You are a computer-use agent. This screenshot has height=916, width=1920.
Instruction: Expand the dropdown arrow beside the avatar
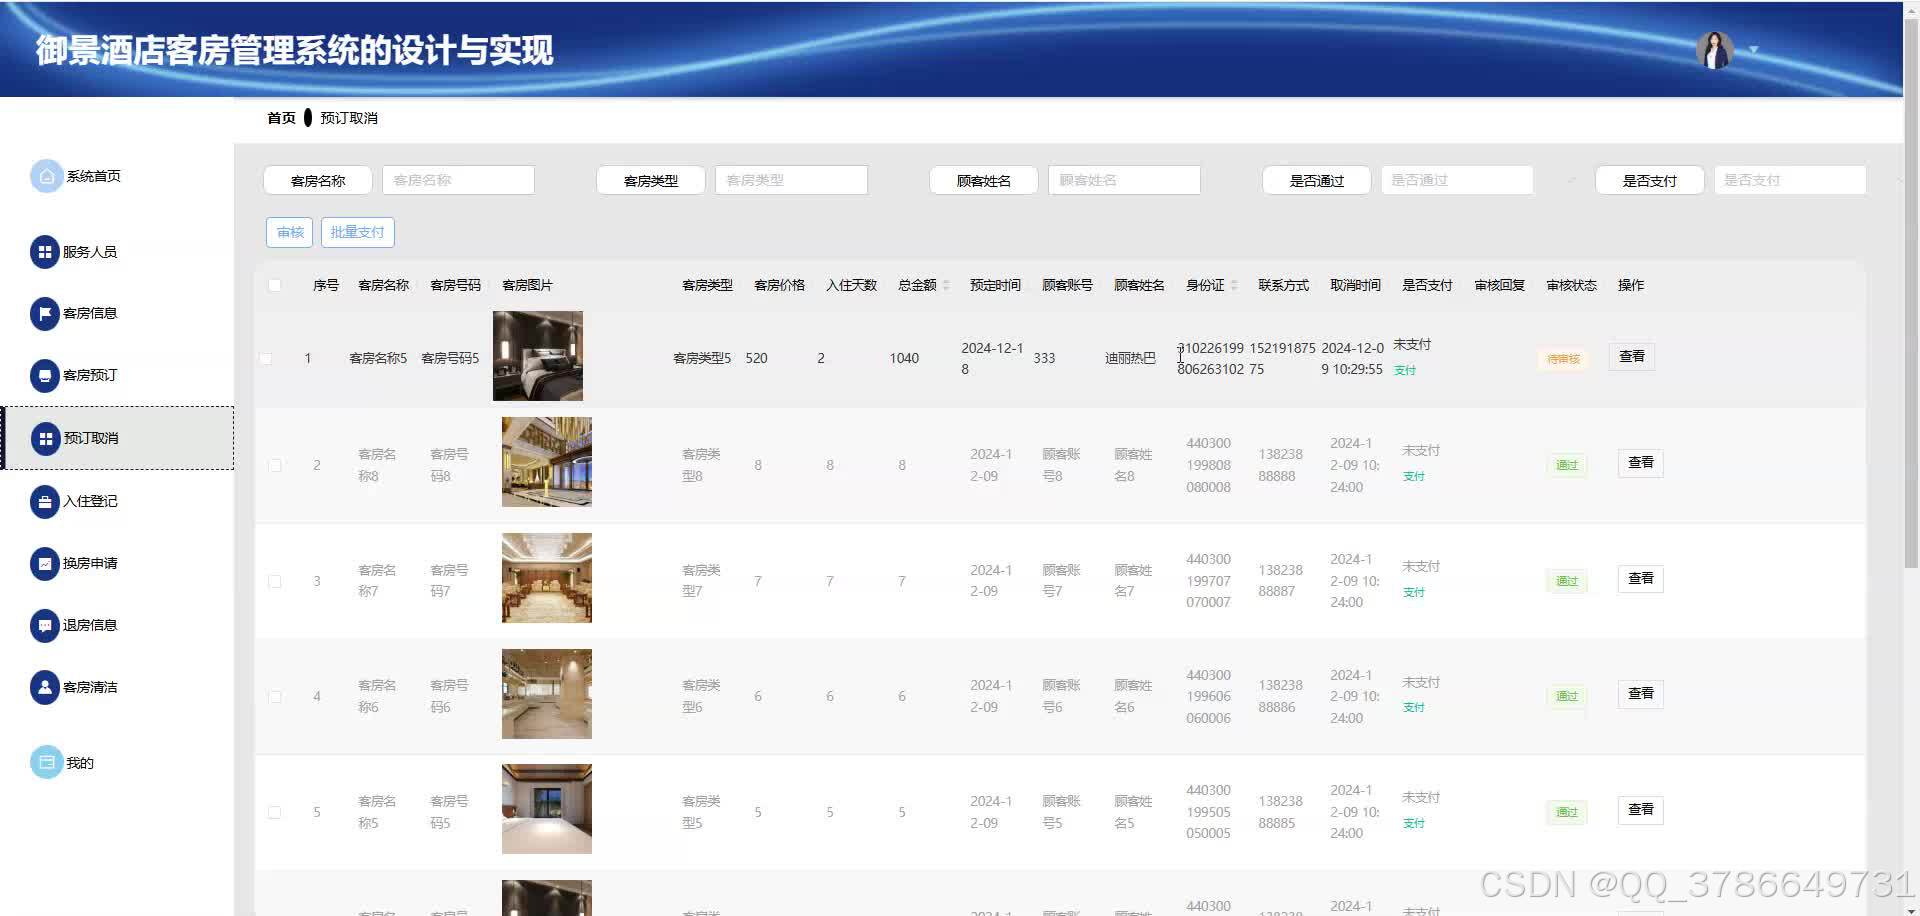[1753, 49]
